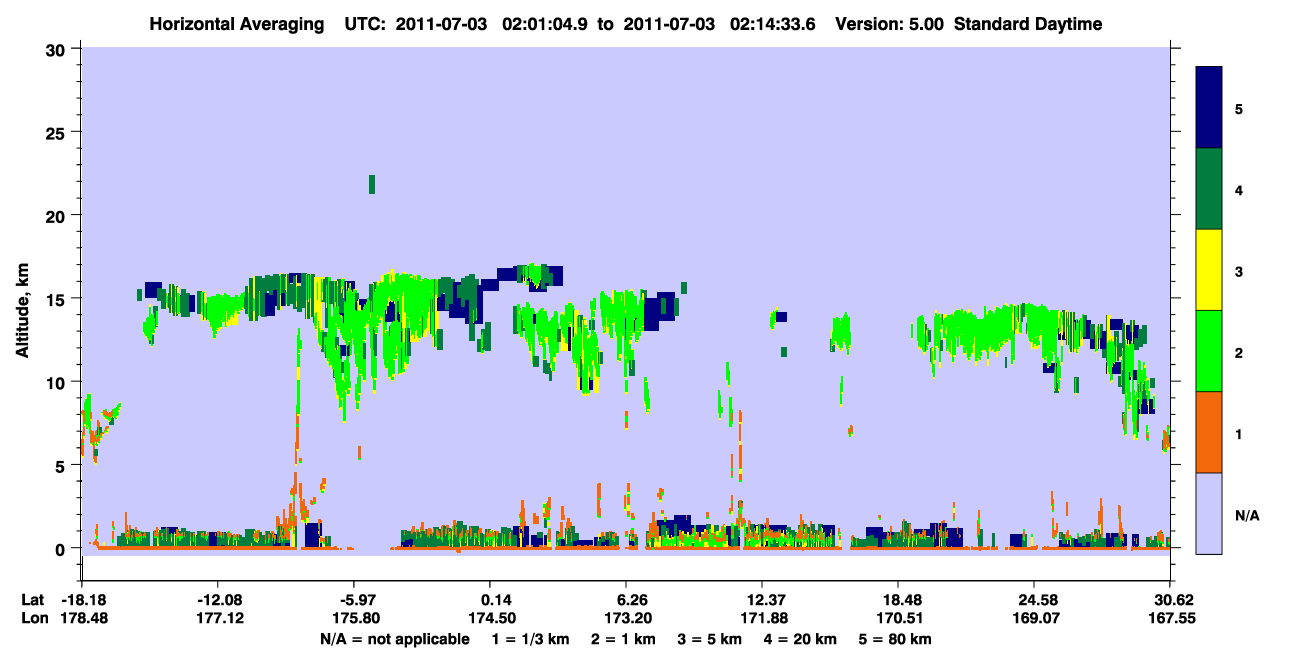Click the 20 altitude tick label

coord(58,216)
